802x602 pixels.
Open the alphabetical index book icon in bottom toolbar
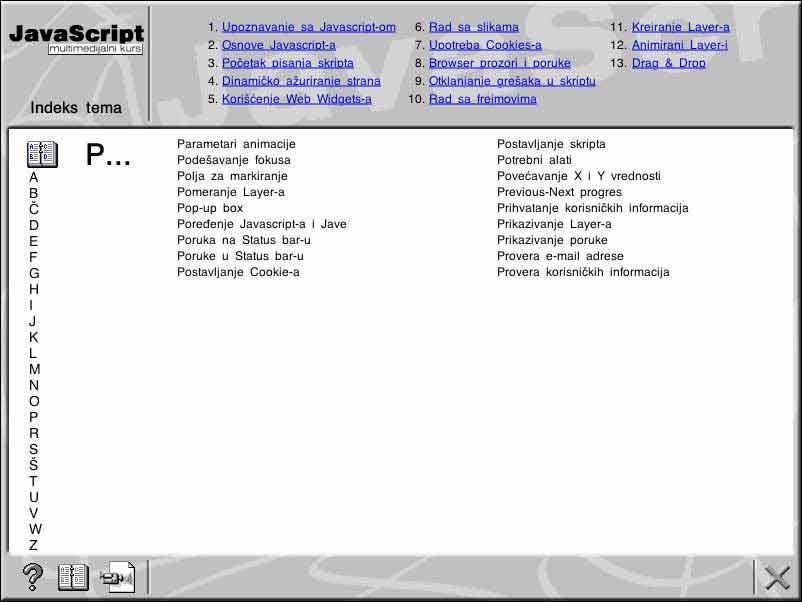click(x=72, y=576)
